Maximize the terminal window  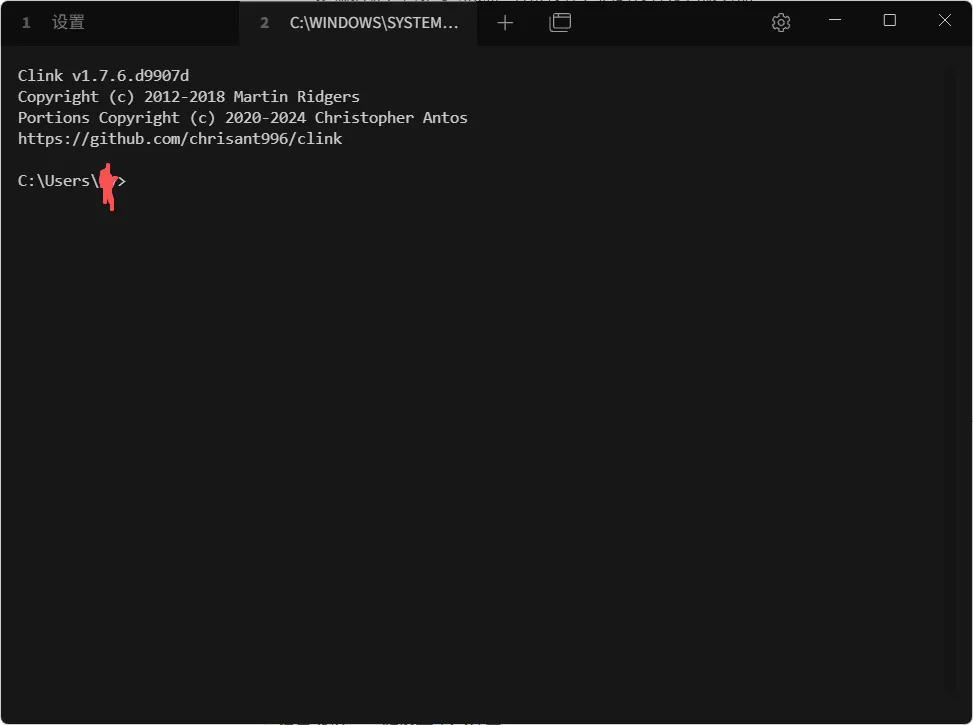pos(890,21)
